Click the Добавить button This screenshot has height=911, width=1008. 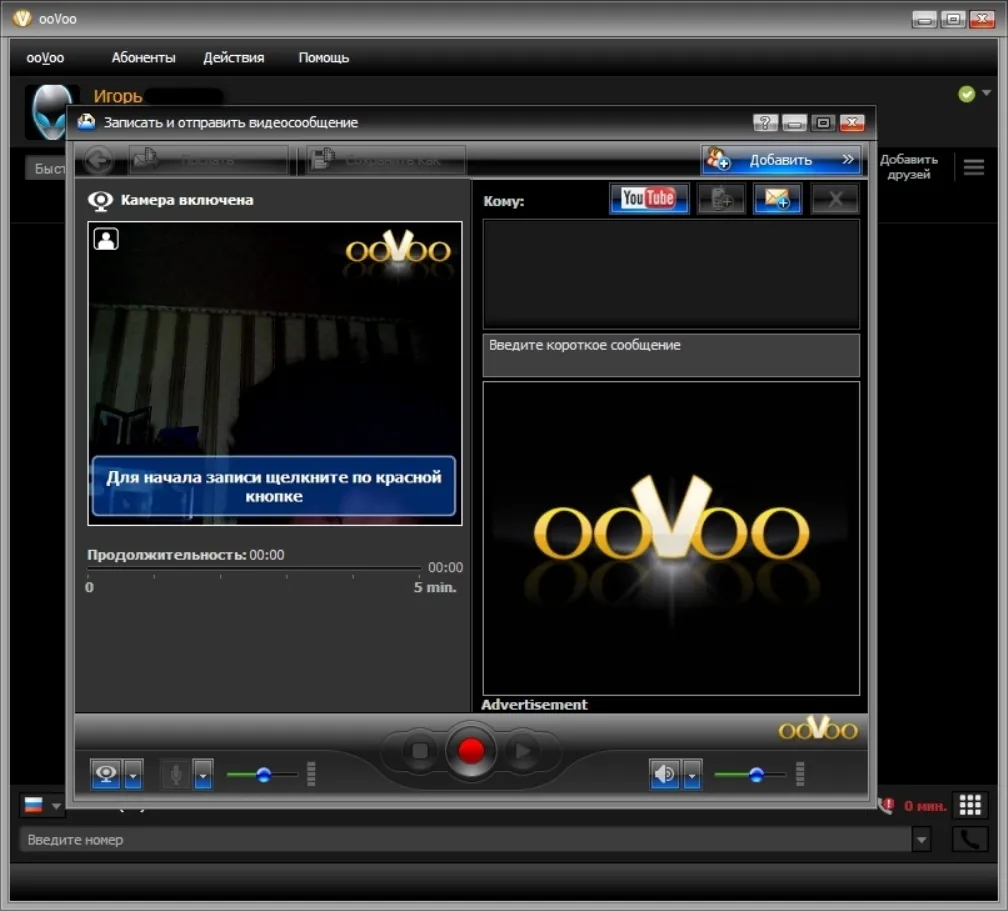pos(780,159)
